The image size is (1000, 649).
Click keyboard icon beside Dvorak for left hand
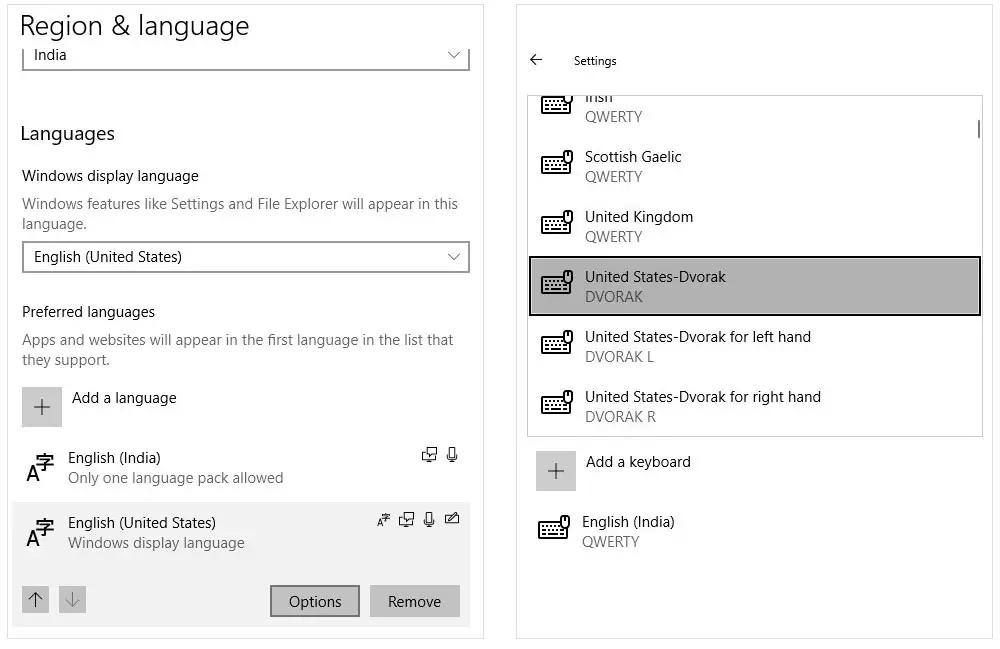coord(556,343)
